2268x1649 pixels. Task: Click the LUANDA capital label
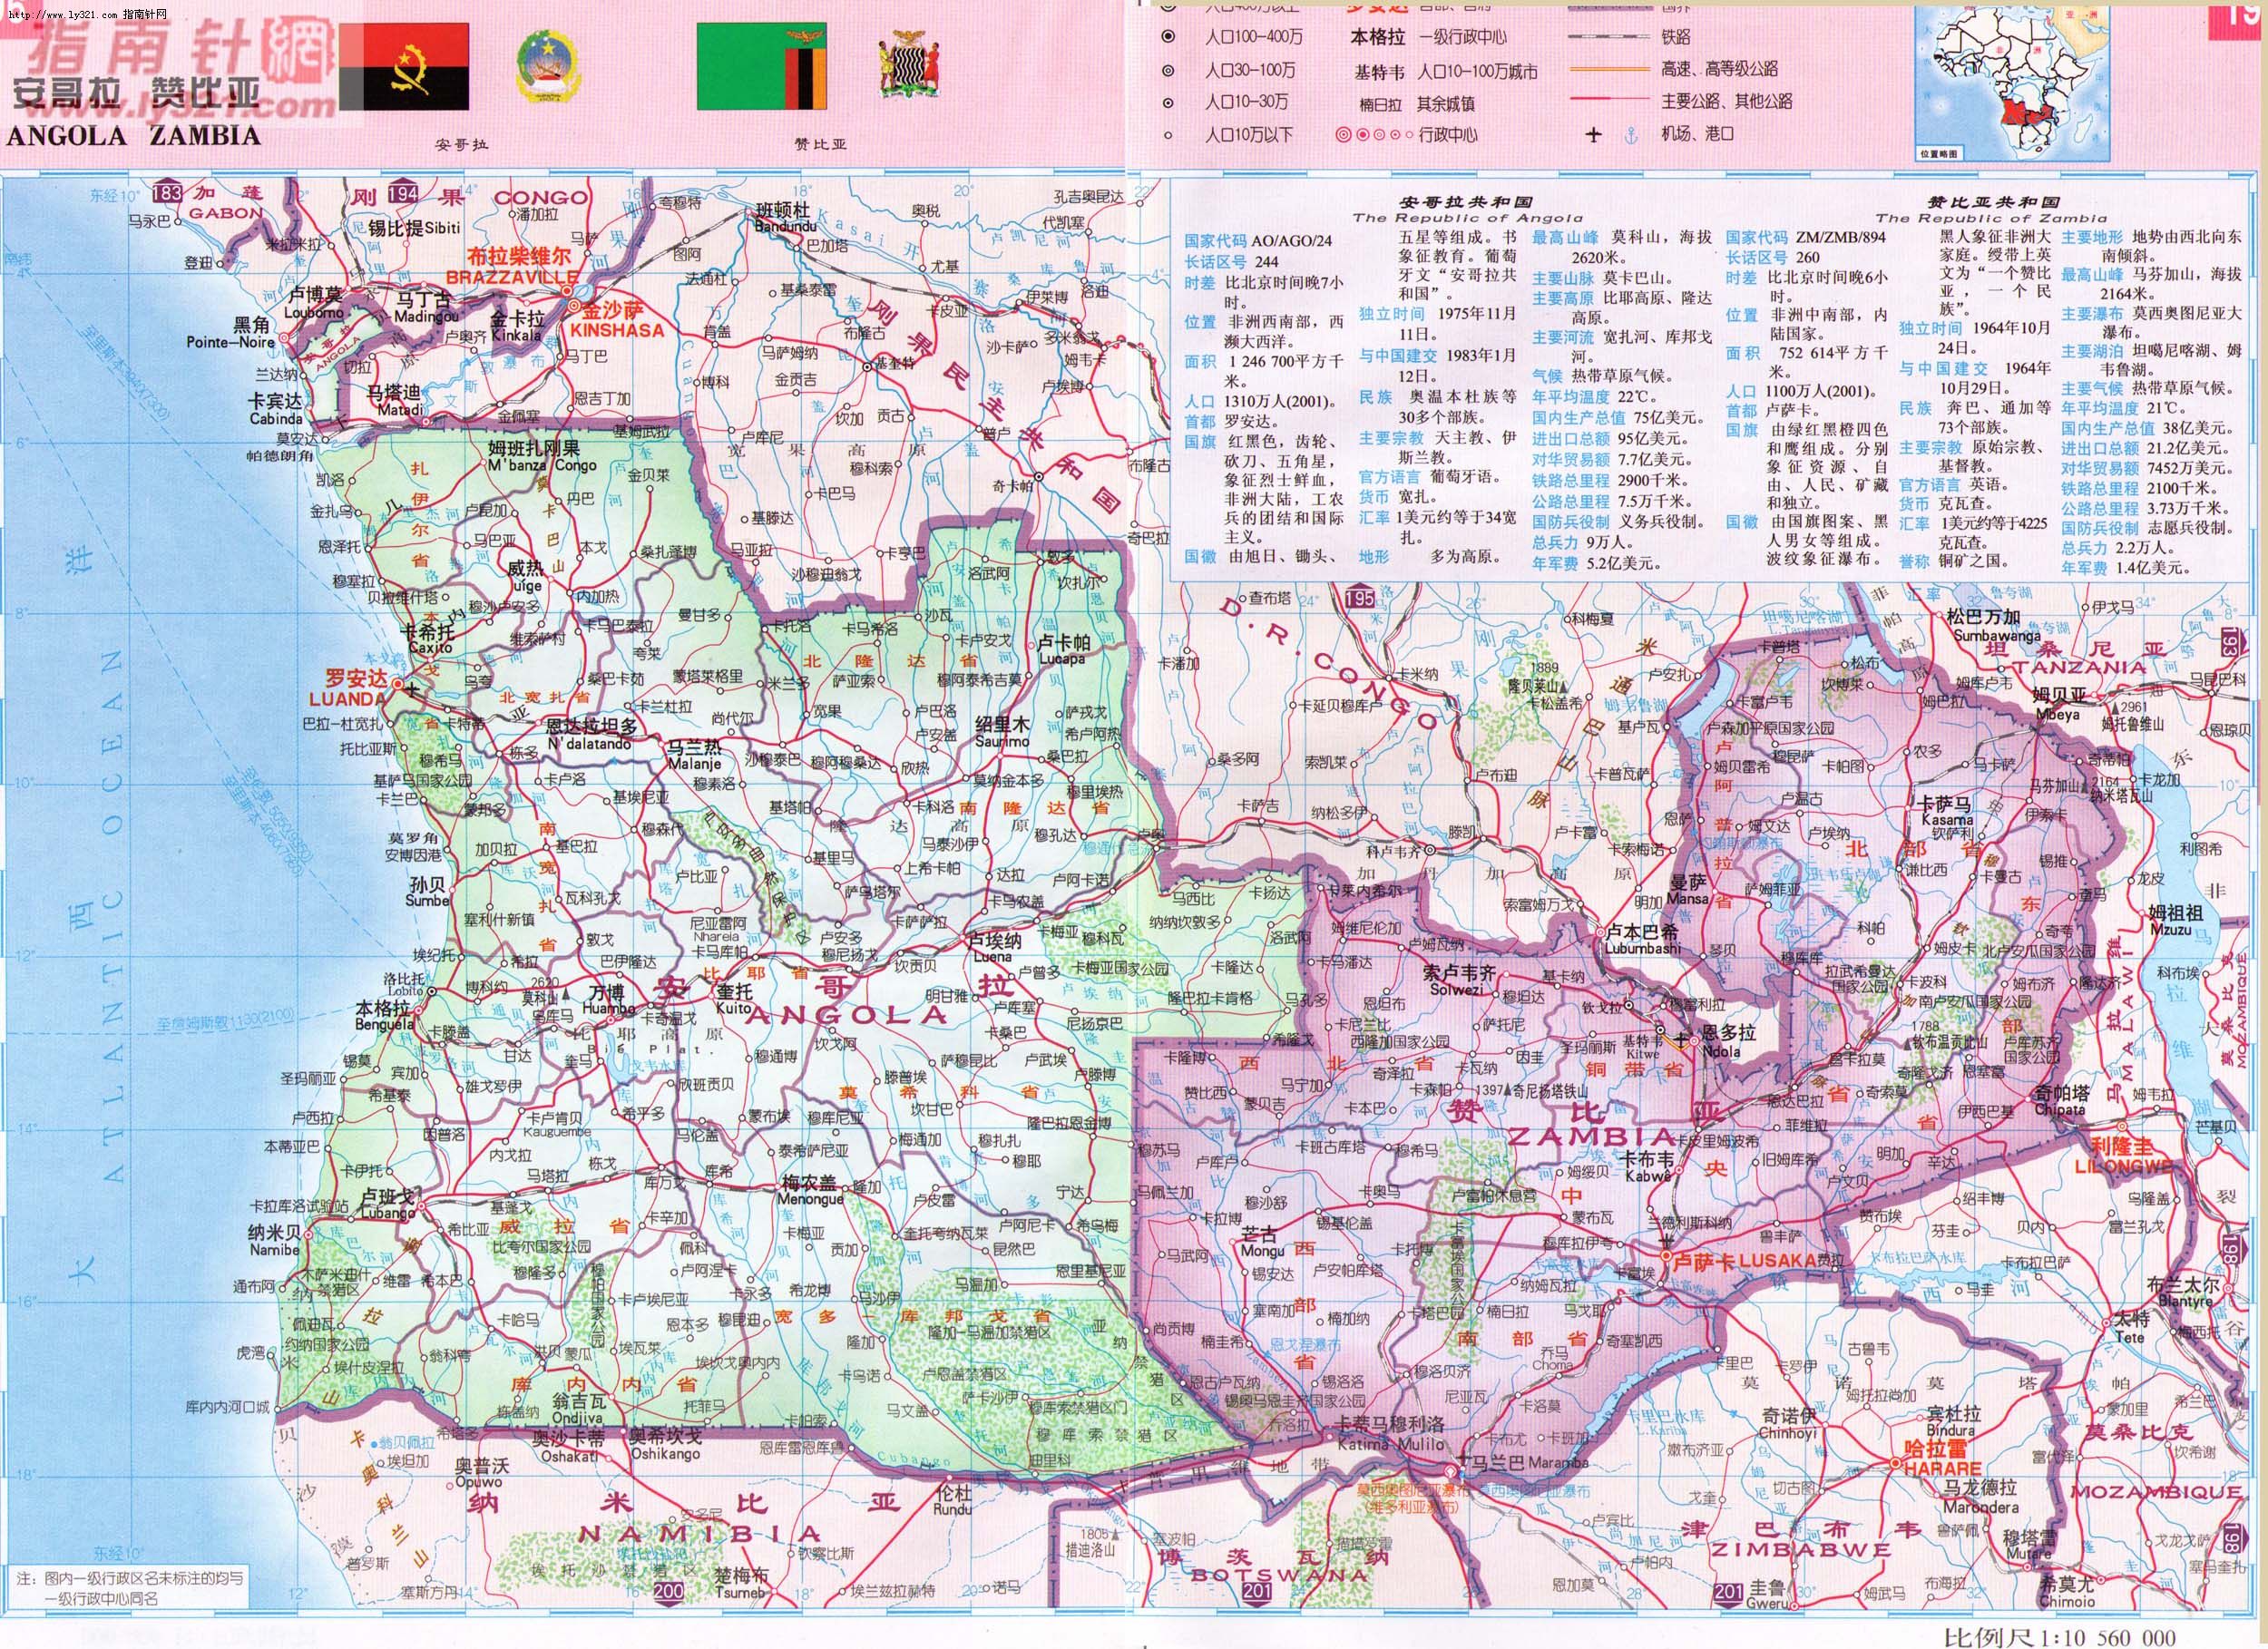[x=347, y=699]
